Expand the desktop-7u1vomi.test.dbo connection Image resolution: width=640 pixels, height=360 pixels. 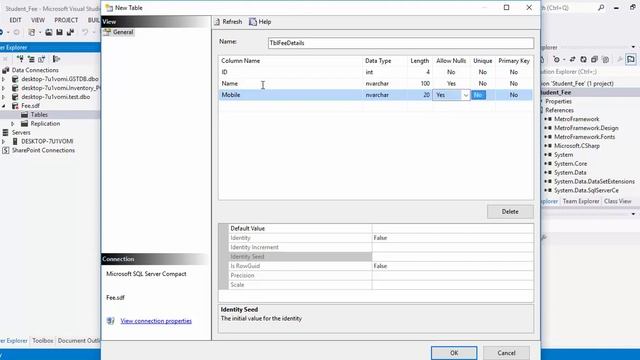(x=4, y=97)
